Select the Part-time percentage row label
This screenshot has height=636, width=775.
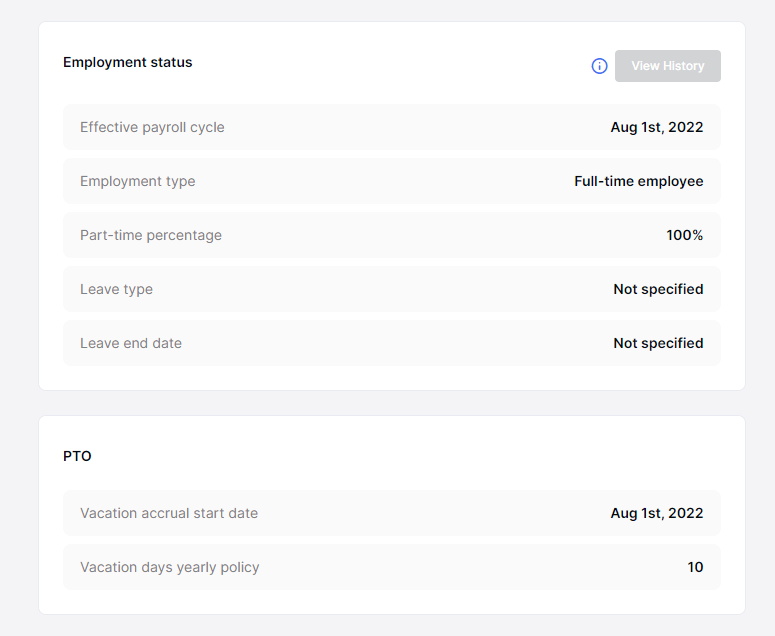[x=151, y=235]
